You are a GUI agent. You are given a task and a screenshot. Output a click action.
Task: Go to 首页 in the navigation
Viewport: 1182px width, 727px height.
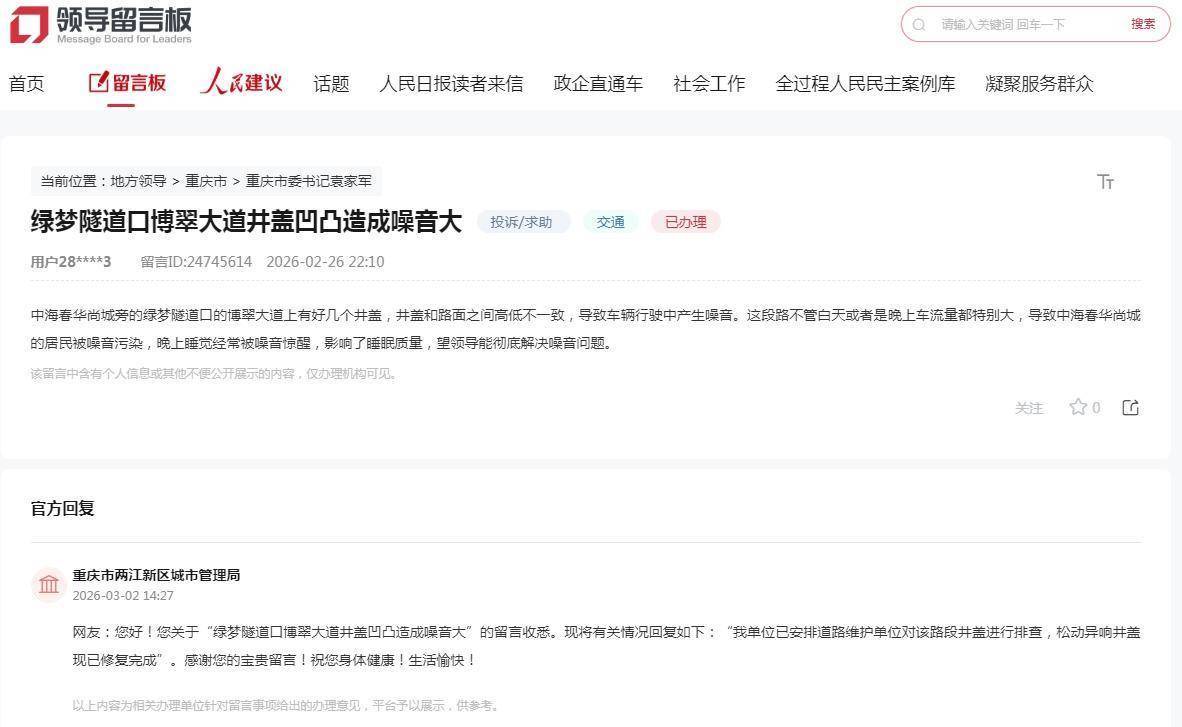click(27, 84)
